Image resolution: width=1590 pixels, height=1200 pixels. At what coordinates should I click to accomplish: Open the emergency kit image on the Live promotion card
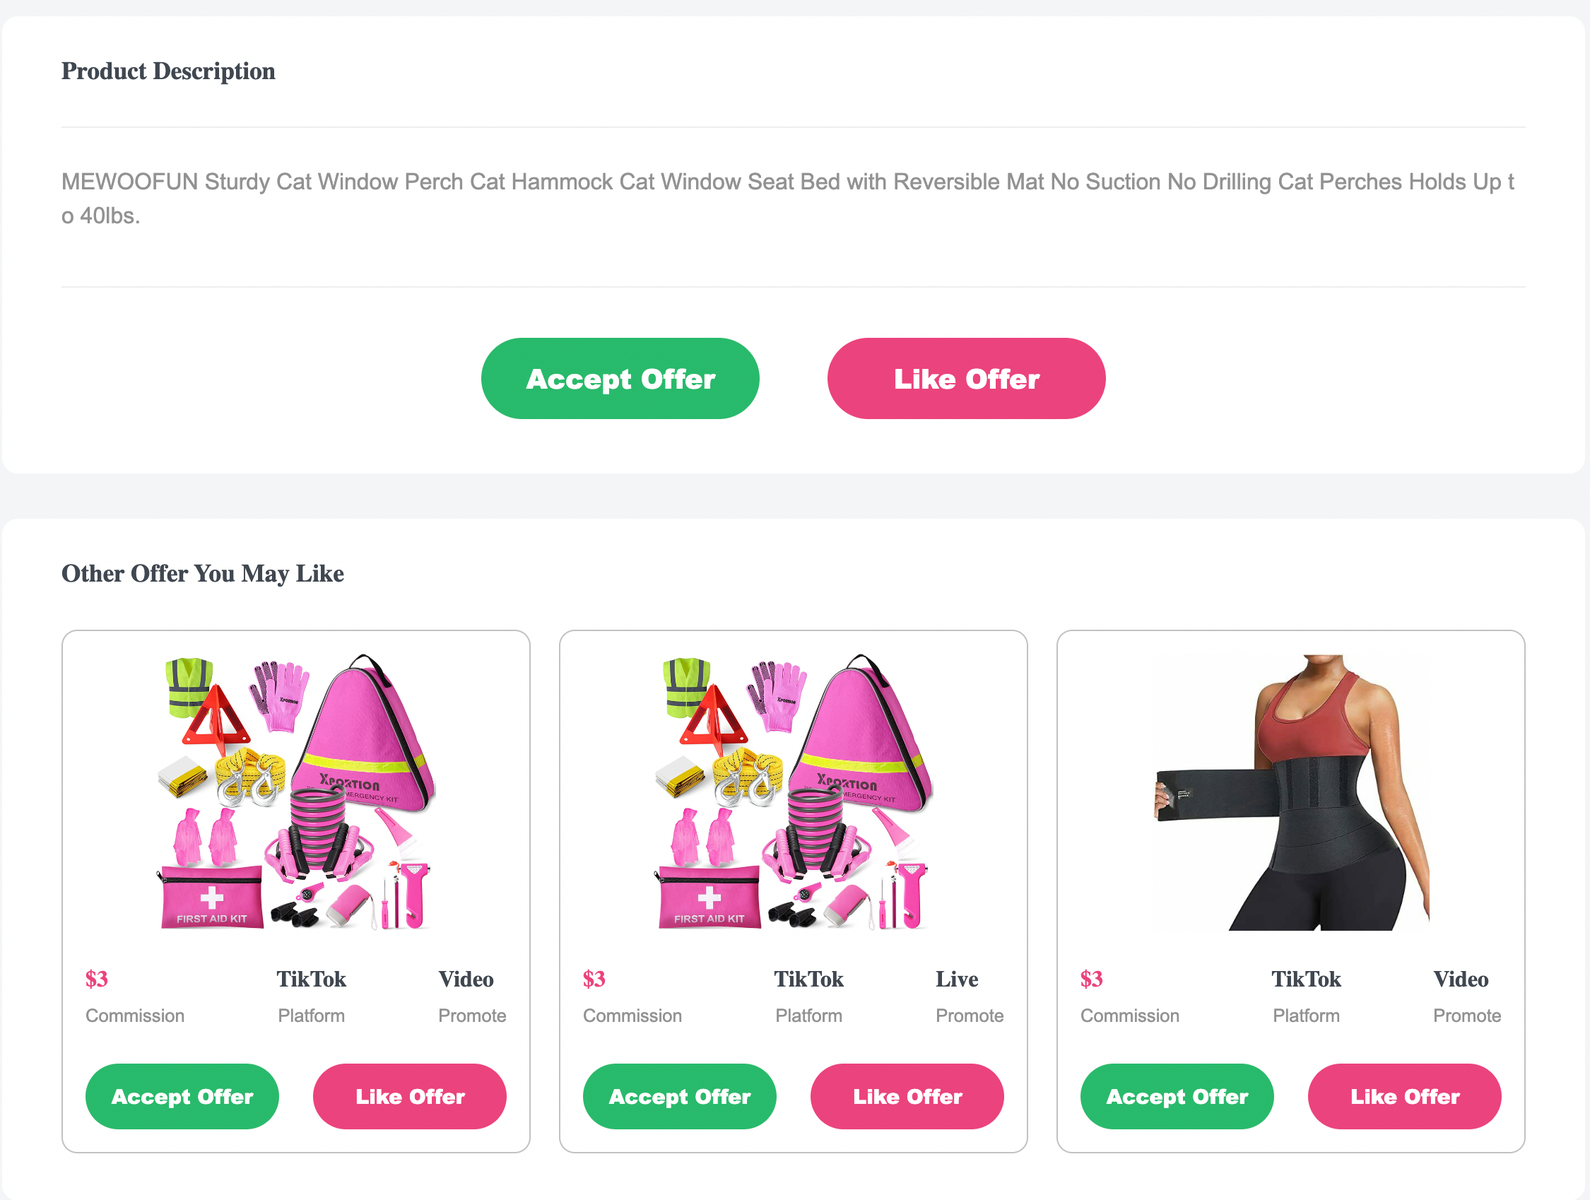pyautogui.click(x=793, y=792)
